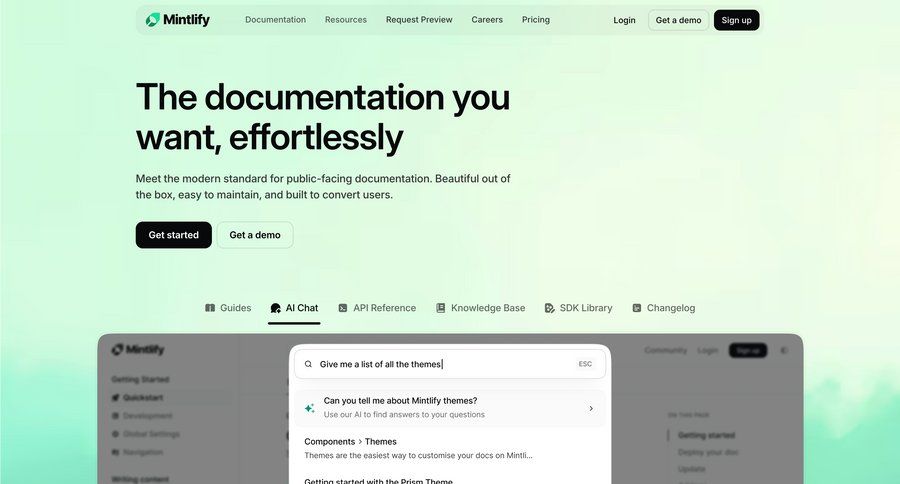Open the Changelog tab
Image resolution: width=900 pixels, height=484 pixels.
(x=664, y=308)
